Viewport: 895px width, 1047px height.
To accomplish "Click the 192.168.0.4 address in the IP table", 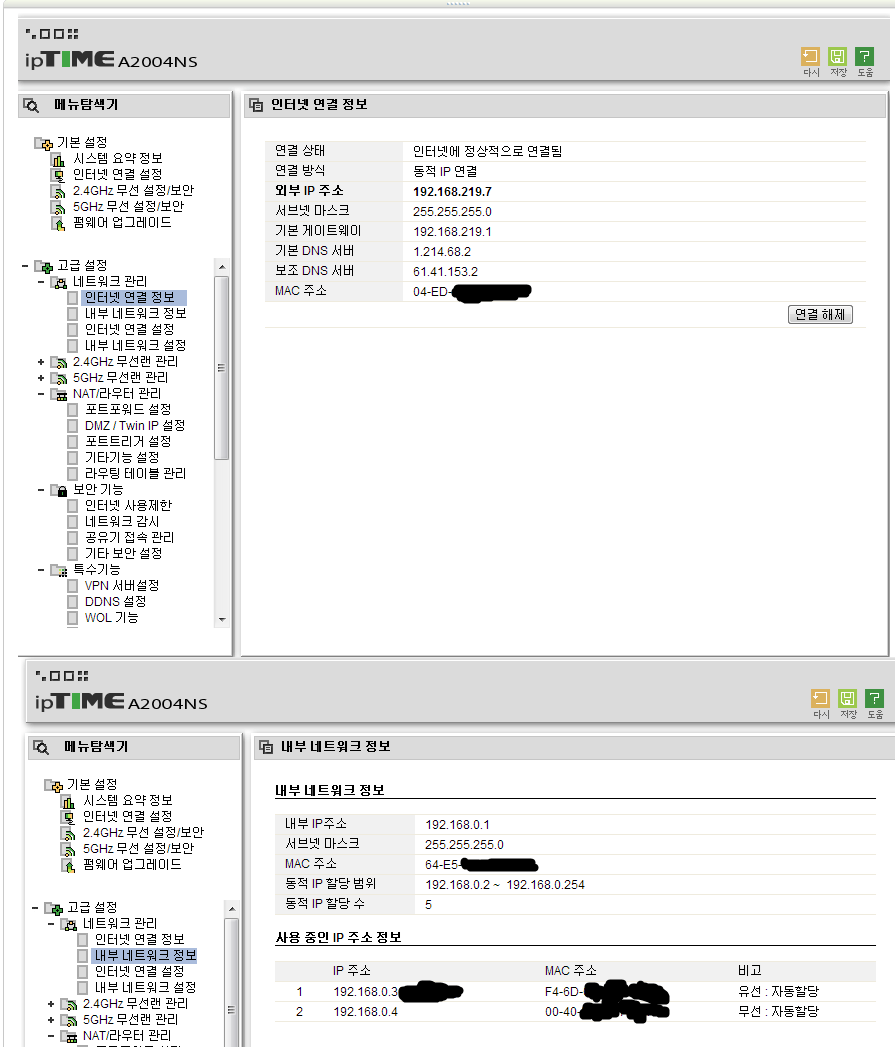I will [x=365, y=1012].
